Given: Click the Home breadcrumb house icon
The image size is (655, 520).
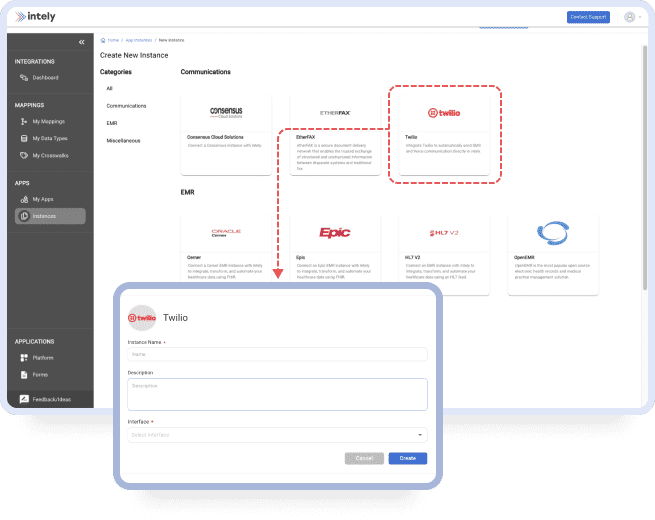Looking at the screenshot, I should click(103, 41).
